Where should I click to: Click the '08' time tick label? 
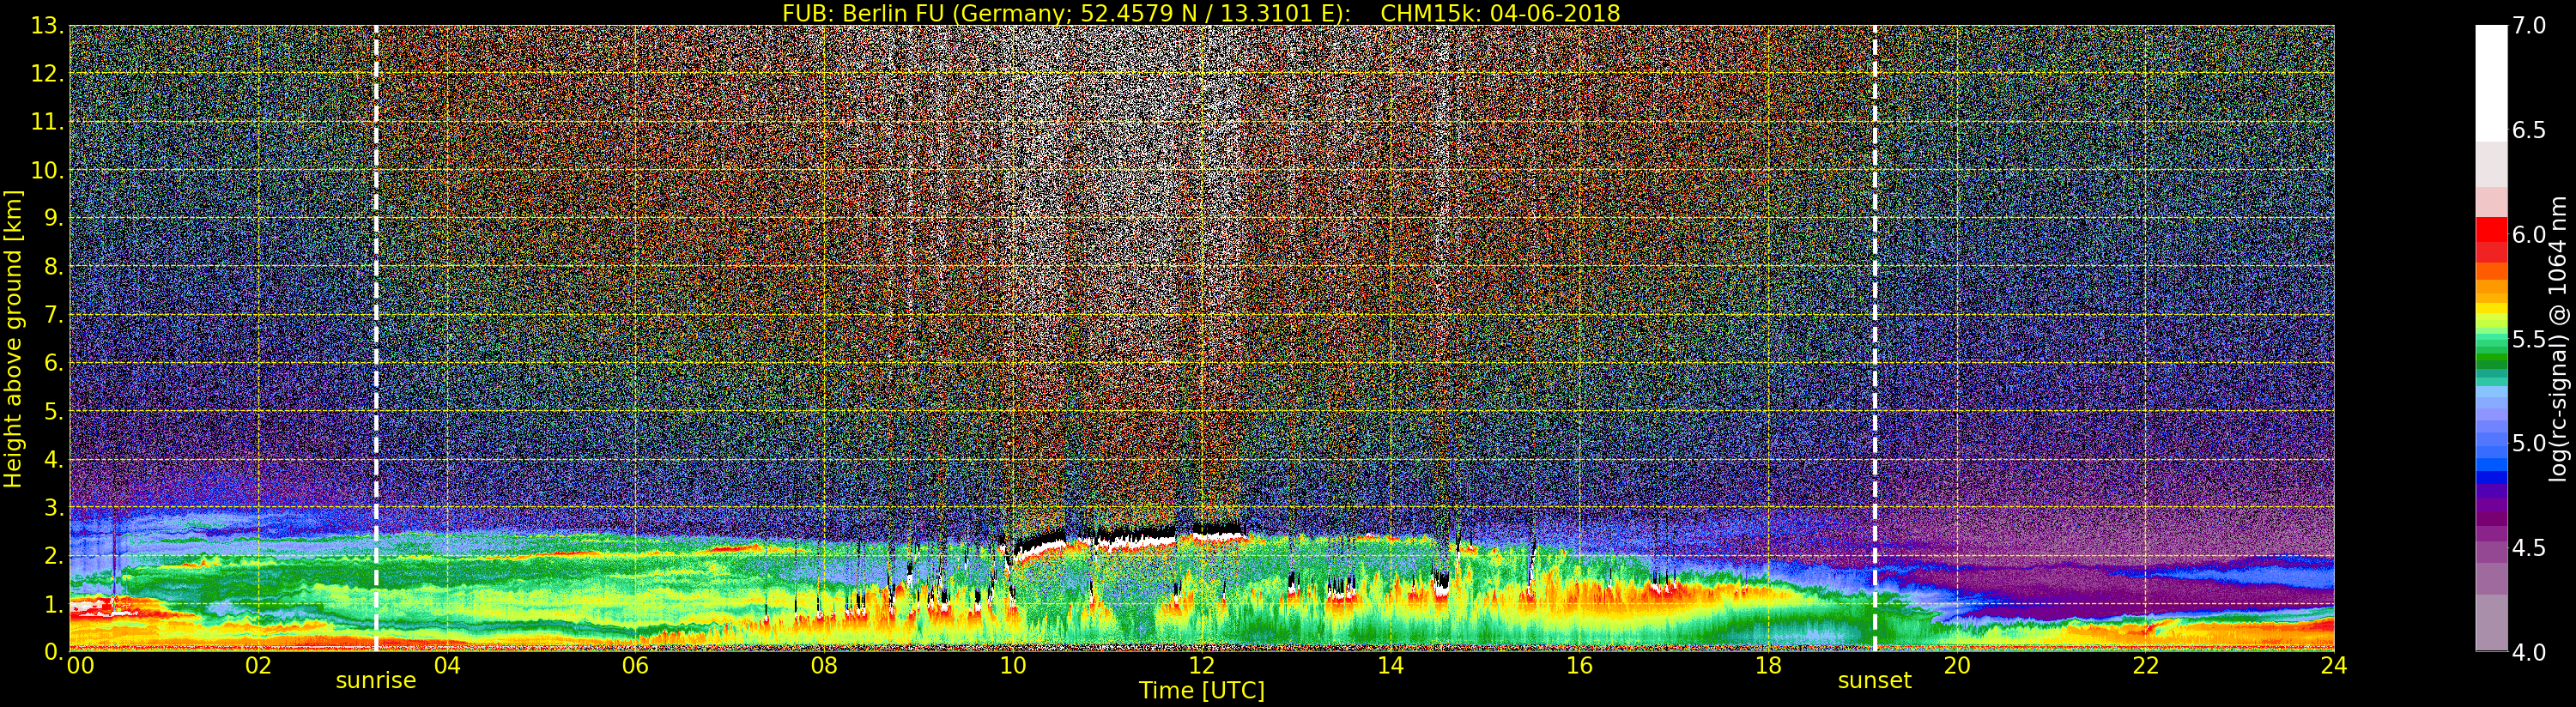(824, 665)
